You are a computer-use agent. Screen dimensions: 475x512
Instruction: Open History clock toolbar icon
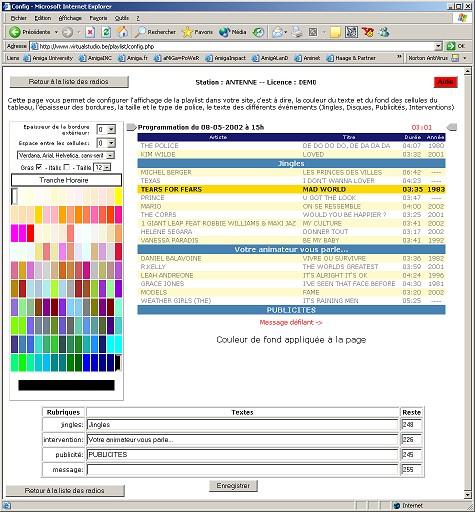coord(258,32)
